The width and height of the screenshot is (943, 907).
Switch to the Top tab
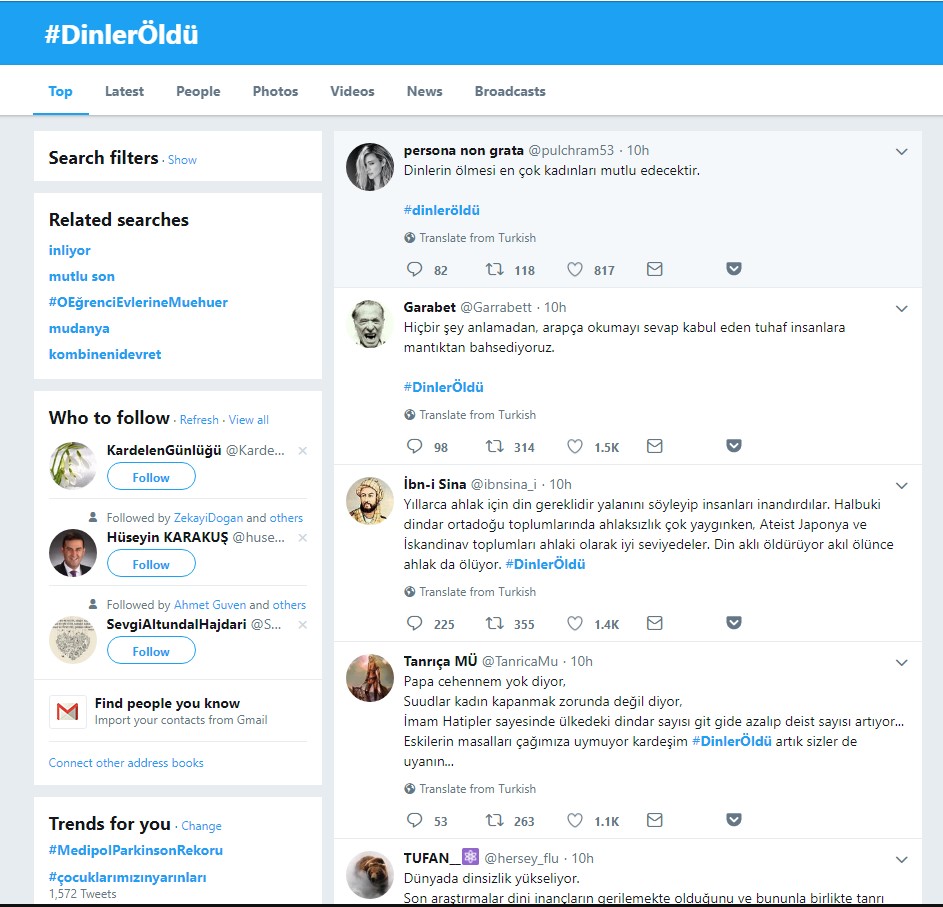(x=60, y=91)
